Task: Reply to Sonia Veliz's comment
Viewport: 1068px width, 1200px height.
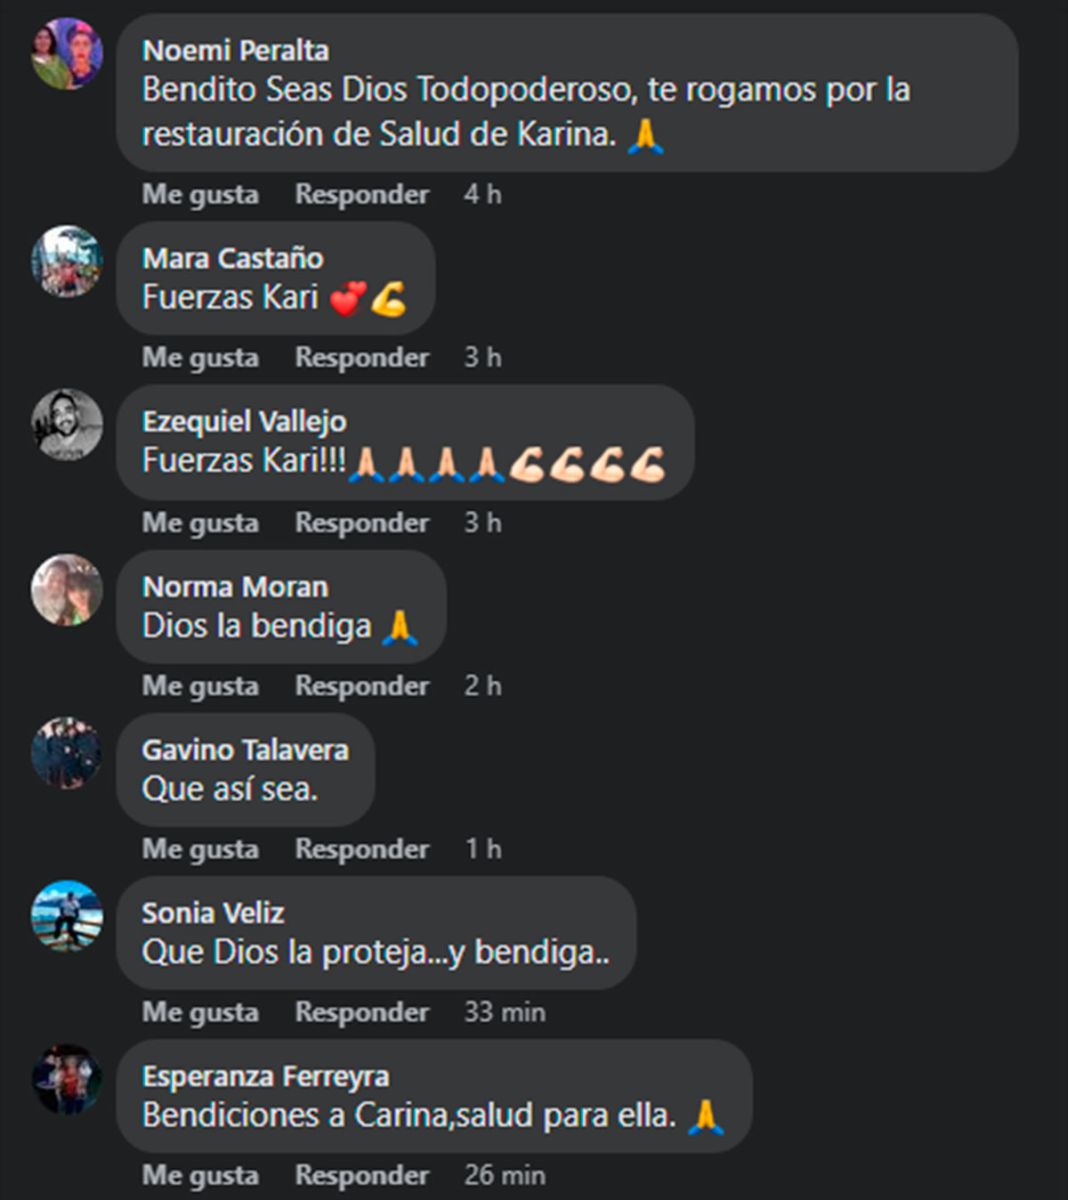Action: [x=362, y=1011]
